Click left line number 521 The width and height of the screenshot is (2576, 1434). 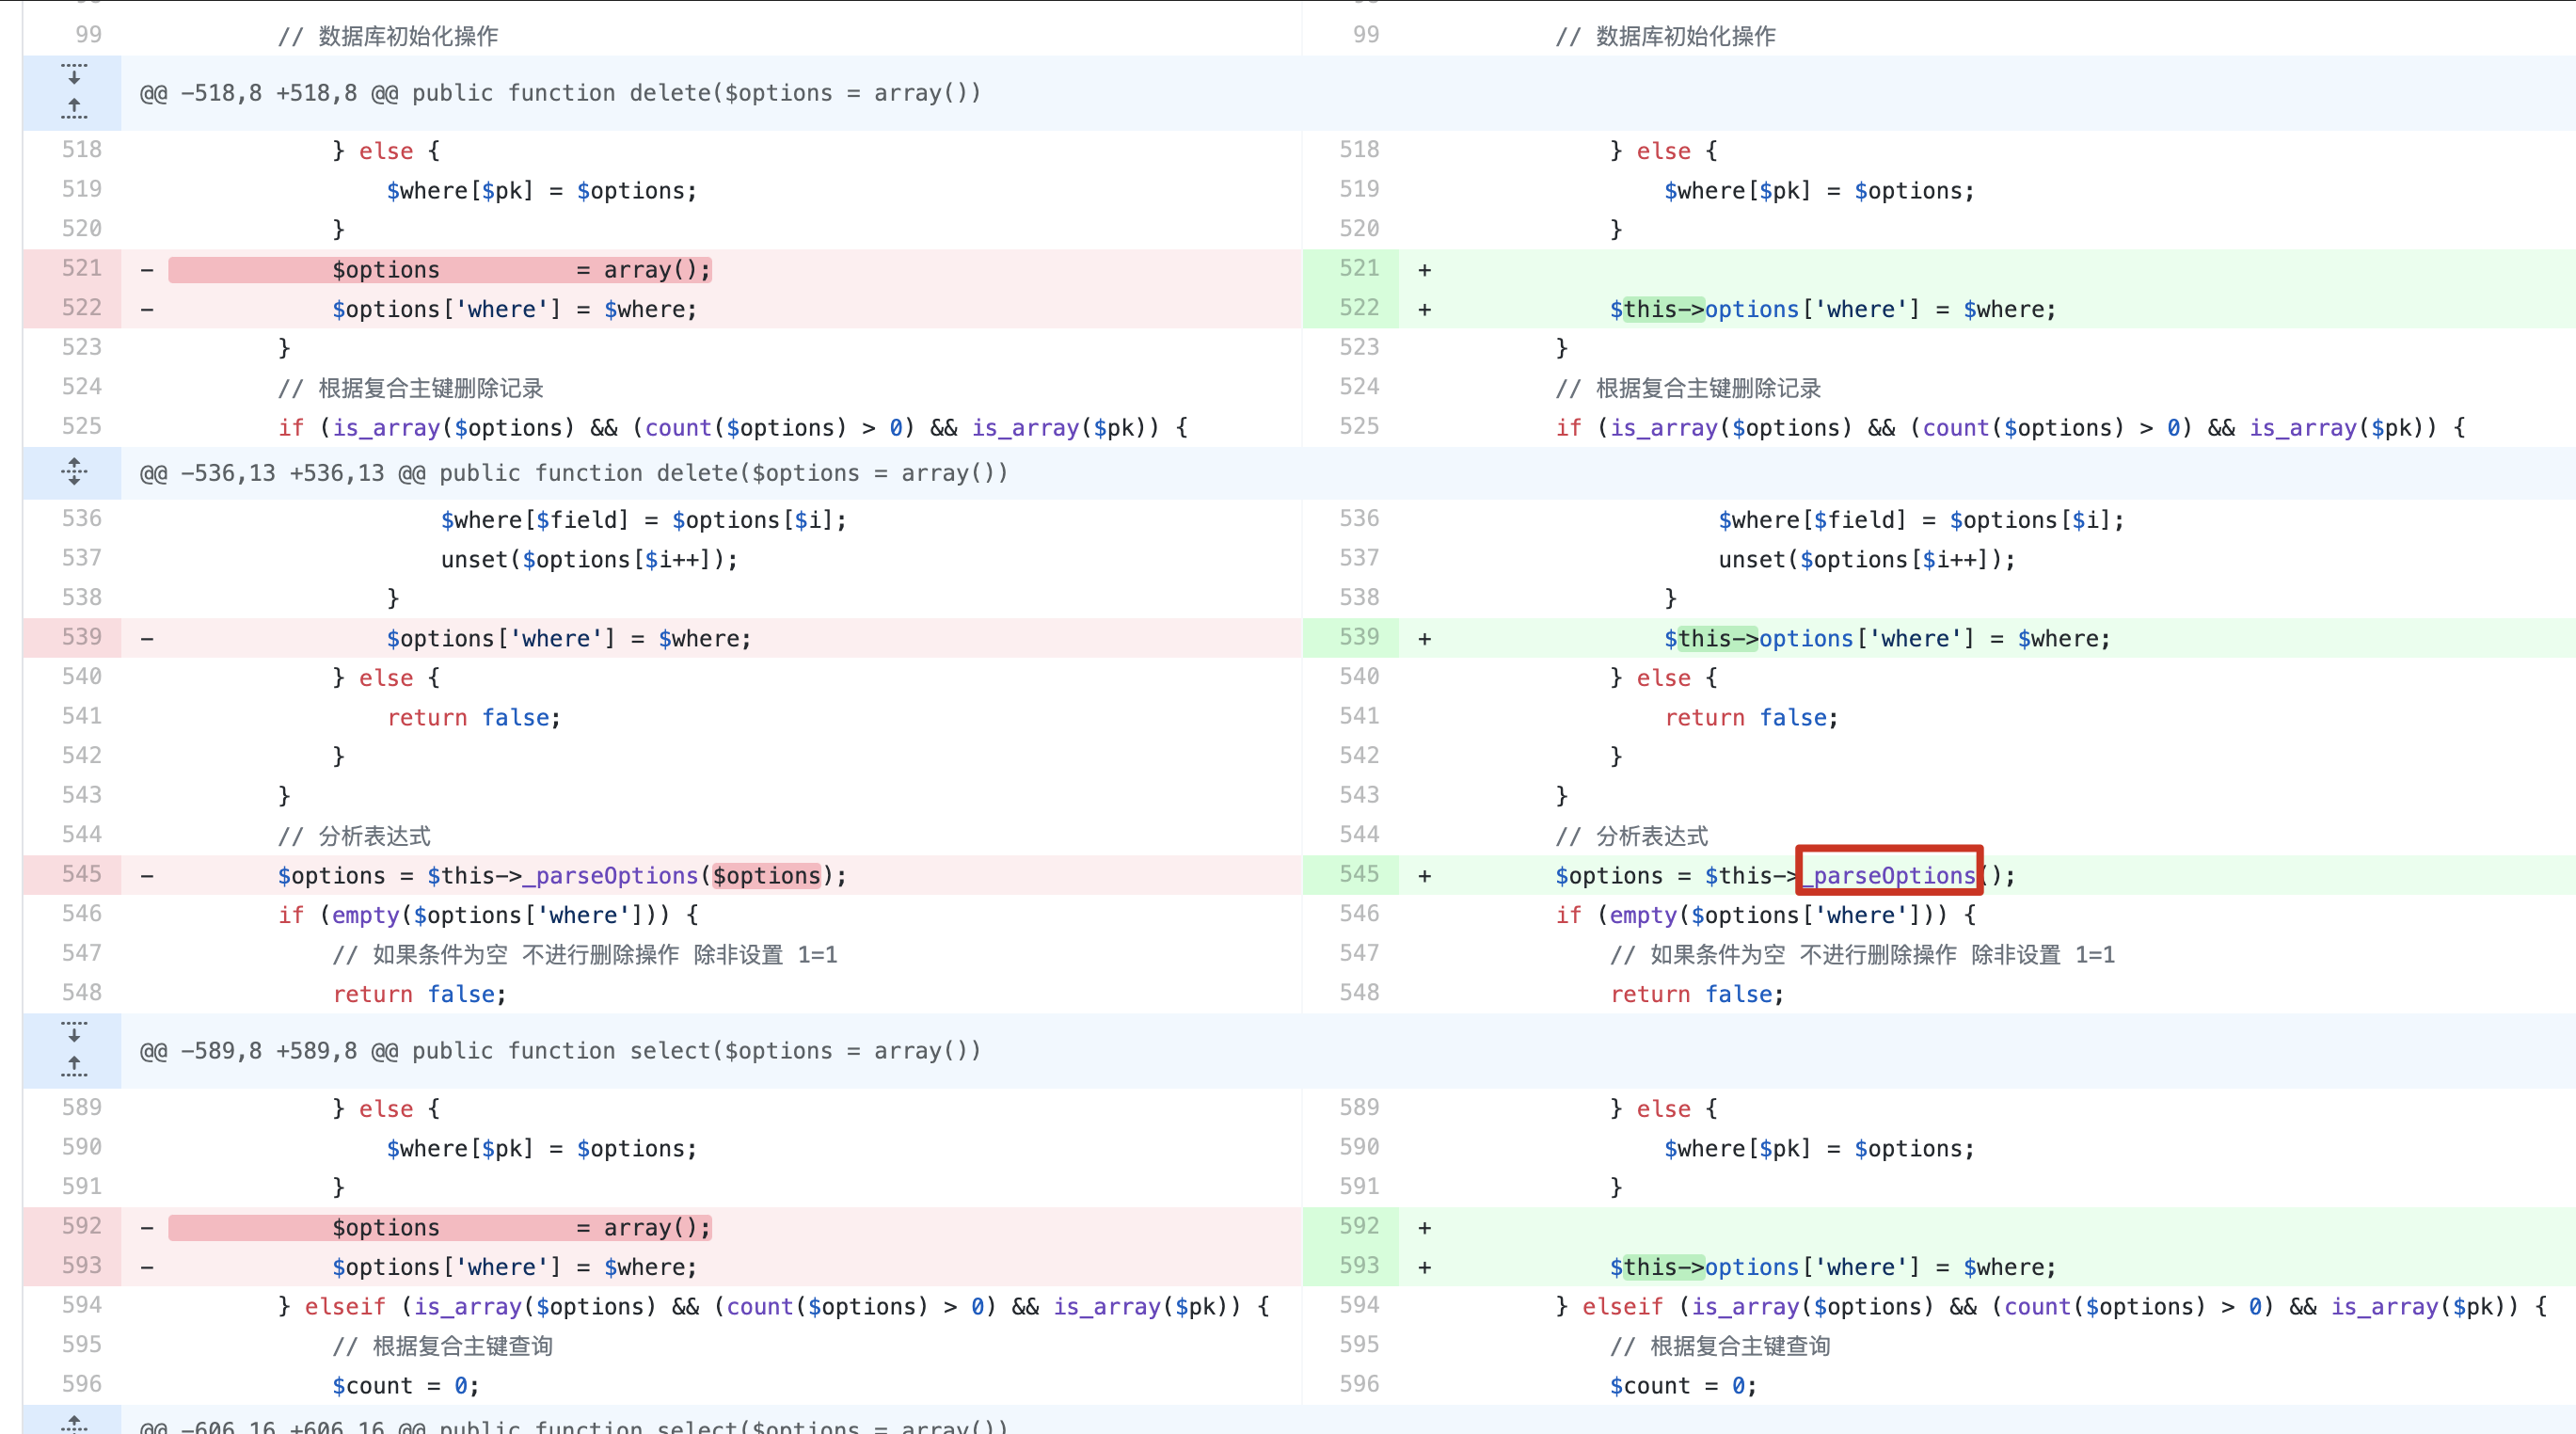click(82, 268)
